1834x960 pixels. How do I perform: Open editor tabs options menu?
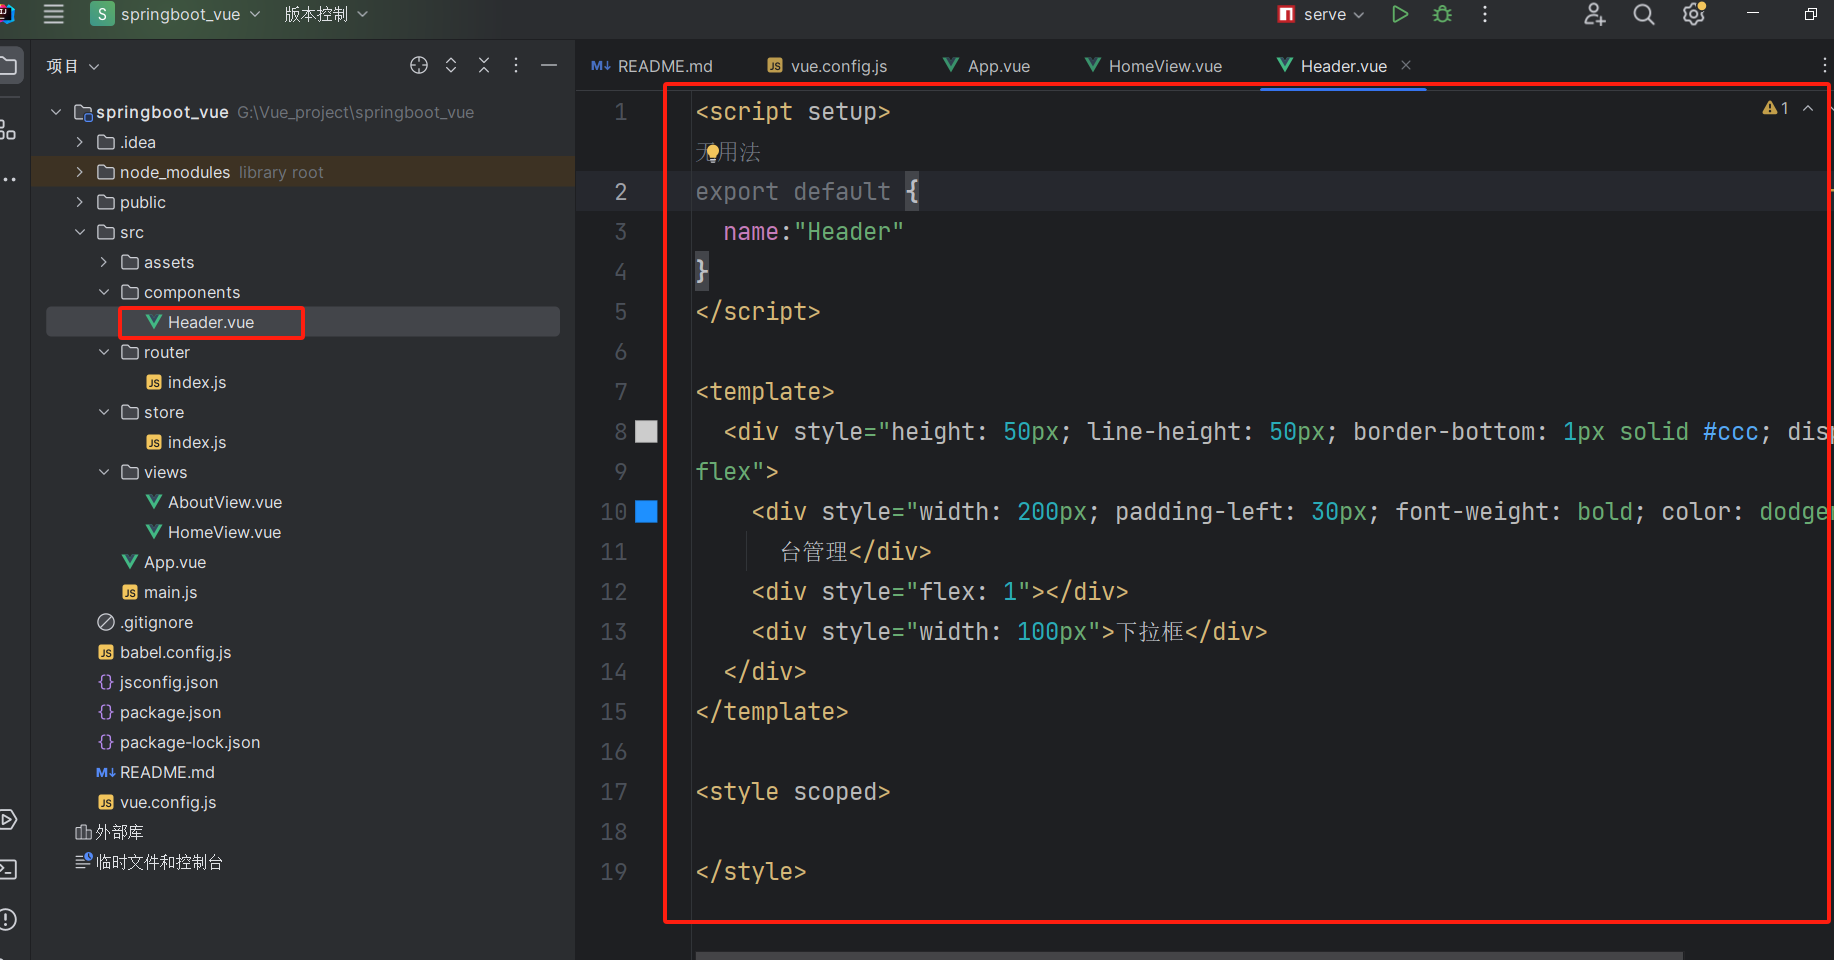coord(1825,65)
